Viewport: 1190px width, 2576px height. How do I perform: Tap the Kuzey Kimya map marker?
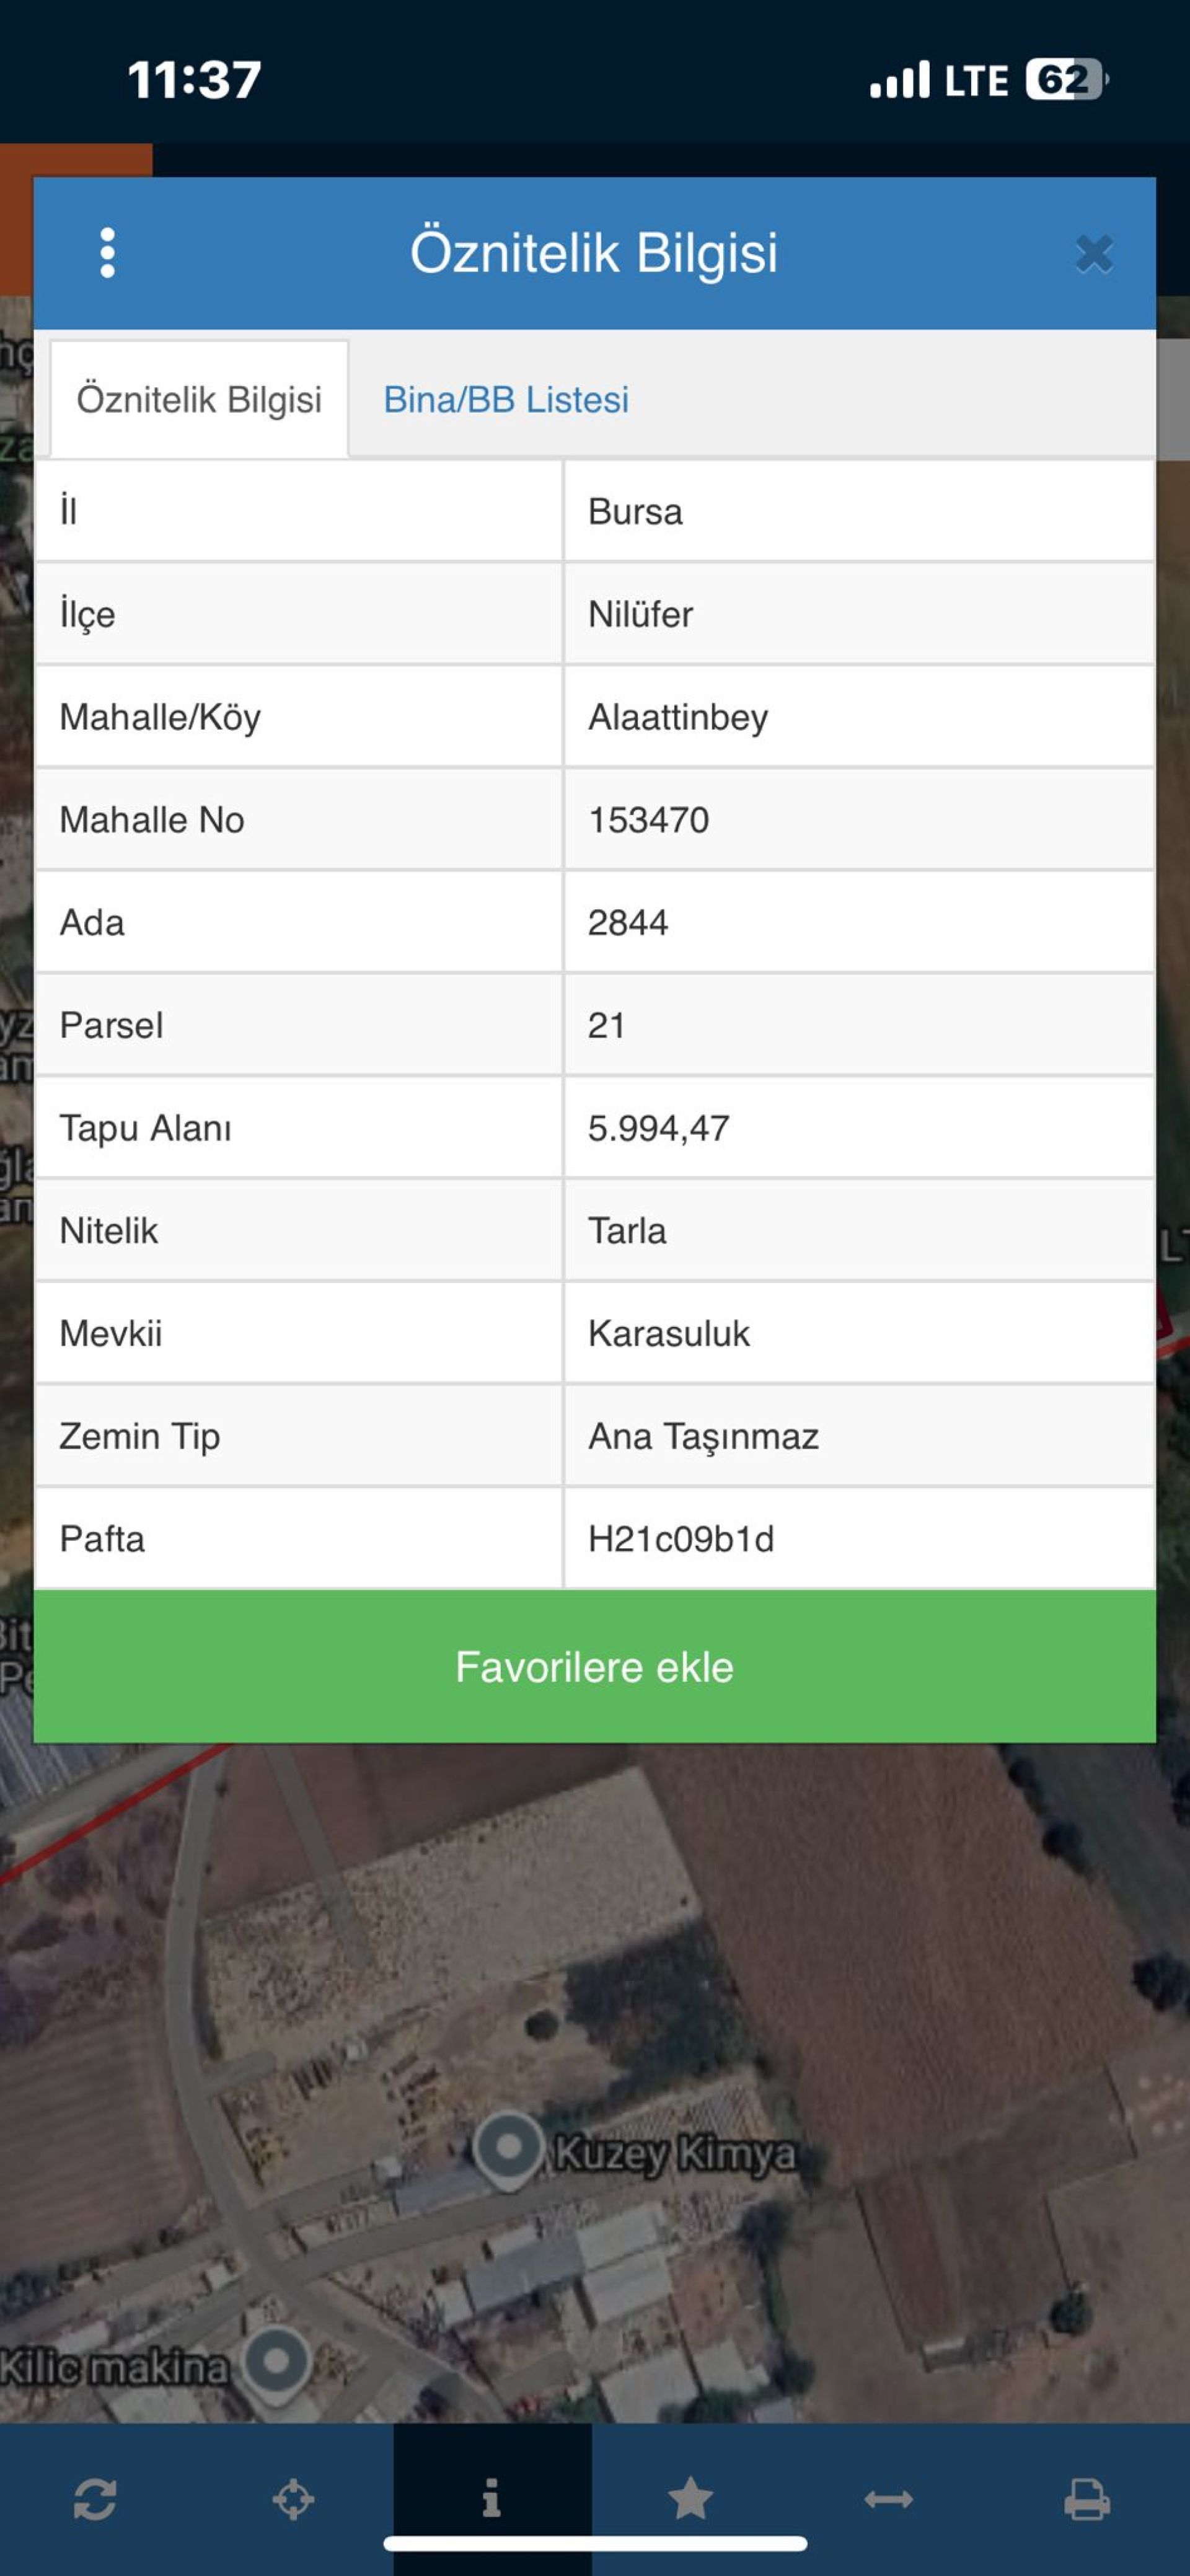pyautogui.click(x=509, y=2147)
